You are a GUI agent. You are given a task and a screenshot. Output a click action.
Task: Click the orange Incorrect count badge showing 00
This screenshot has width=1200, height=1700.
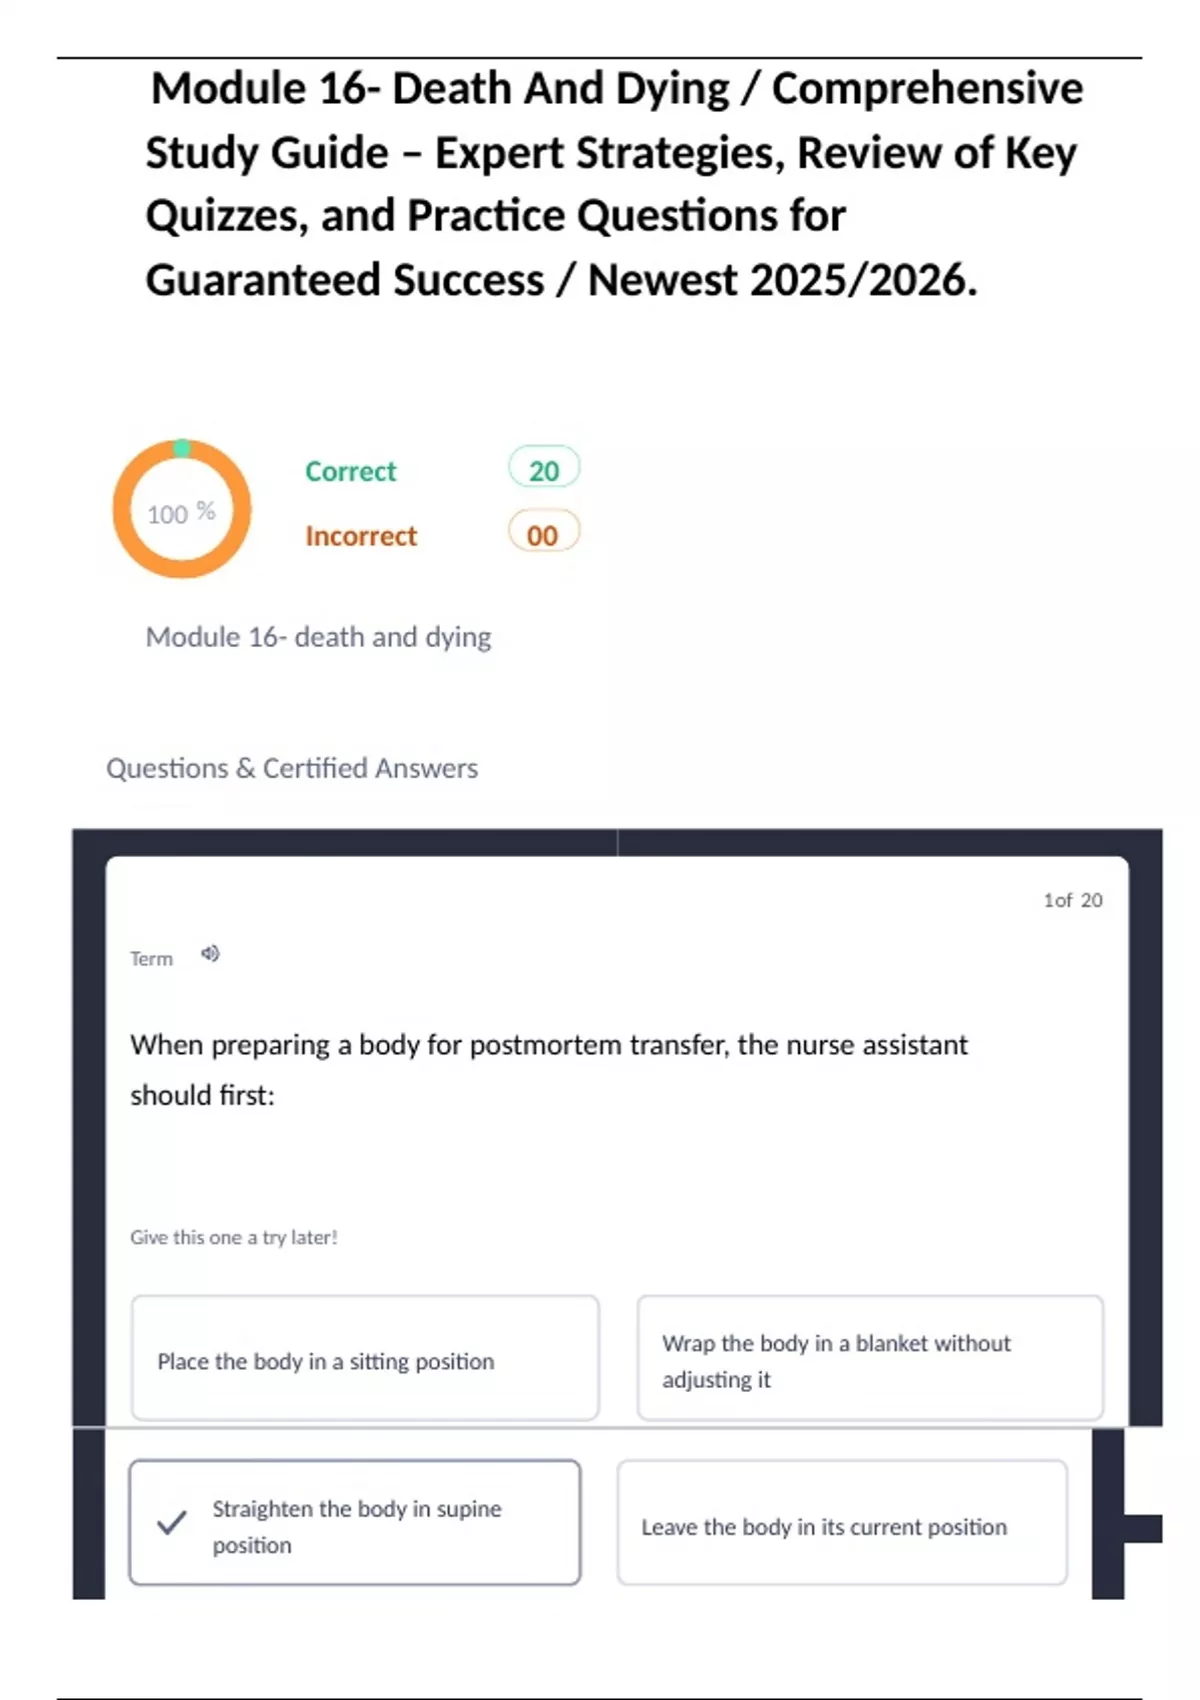(543, 534)
